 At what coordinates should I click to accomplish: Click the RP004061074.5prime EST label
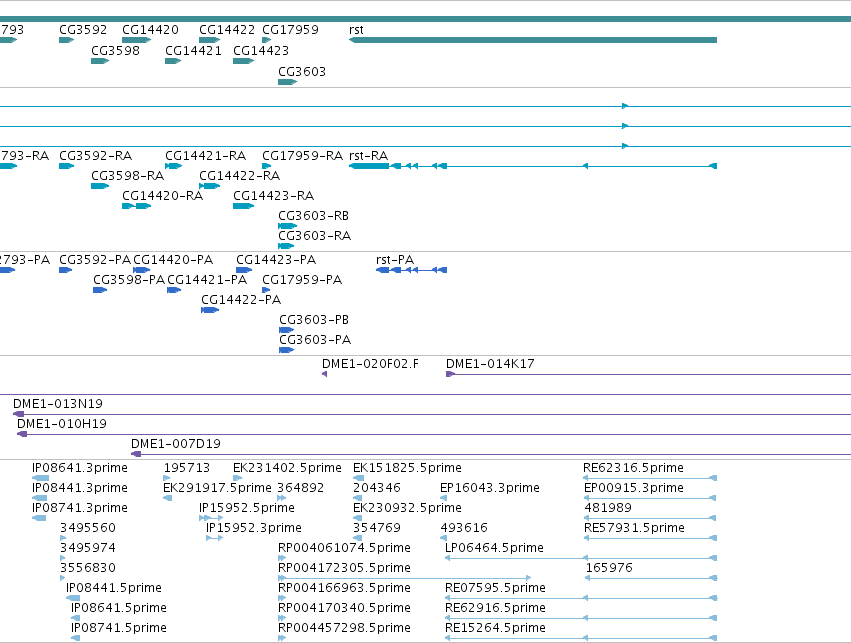coord(344,549)
